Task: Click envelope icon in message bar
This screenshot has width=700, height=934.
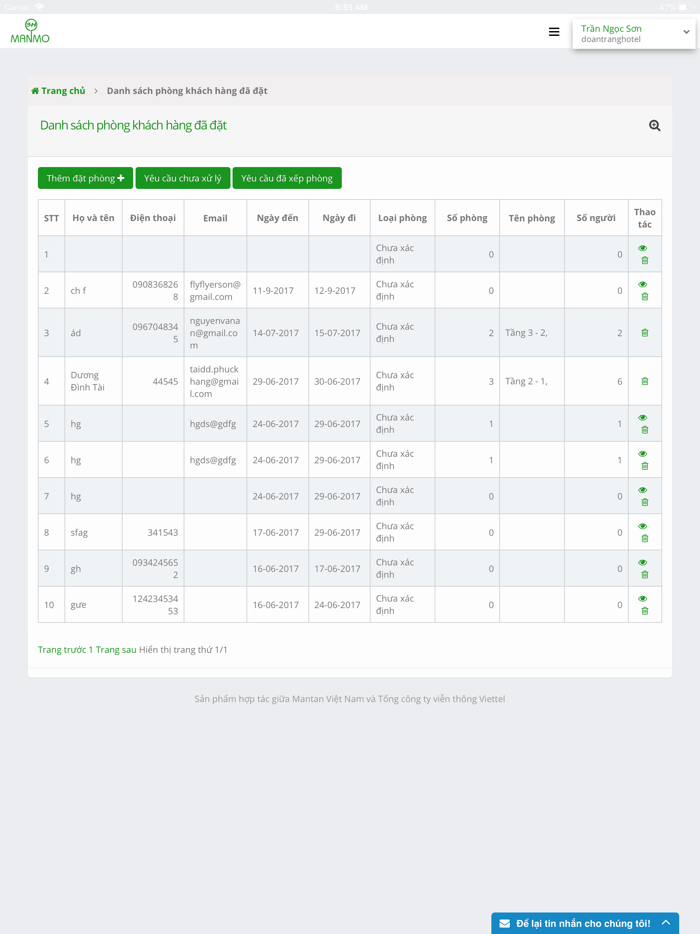Action: [505, 923]
